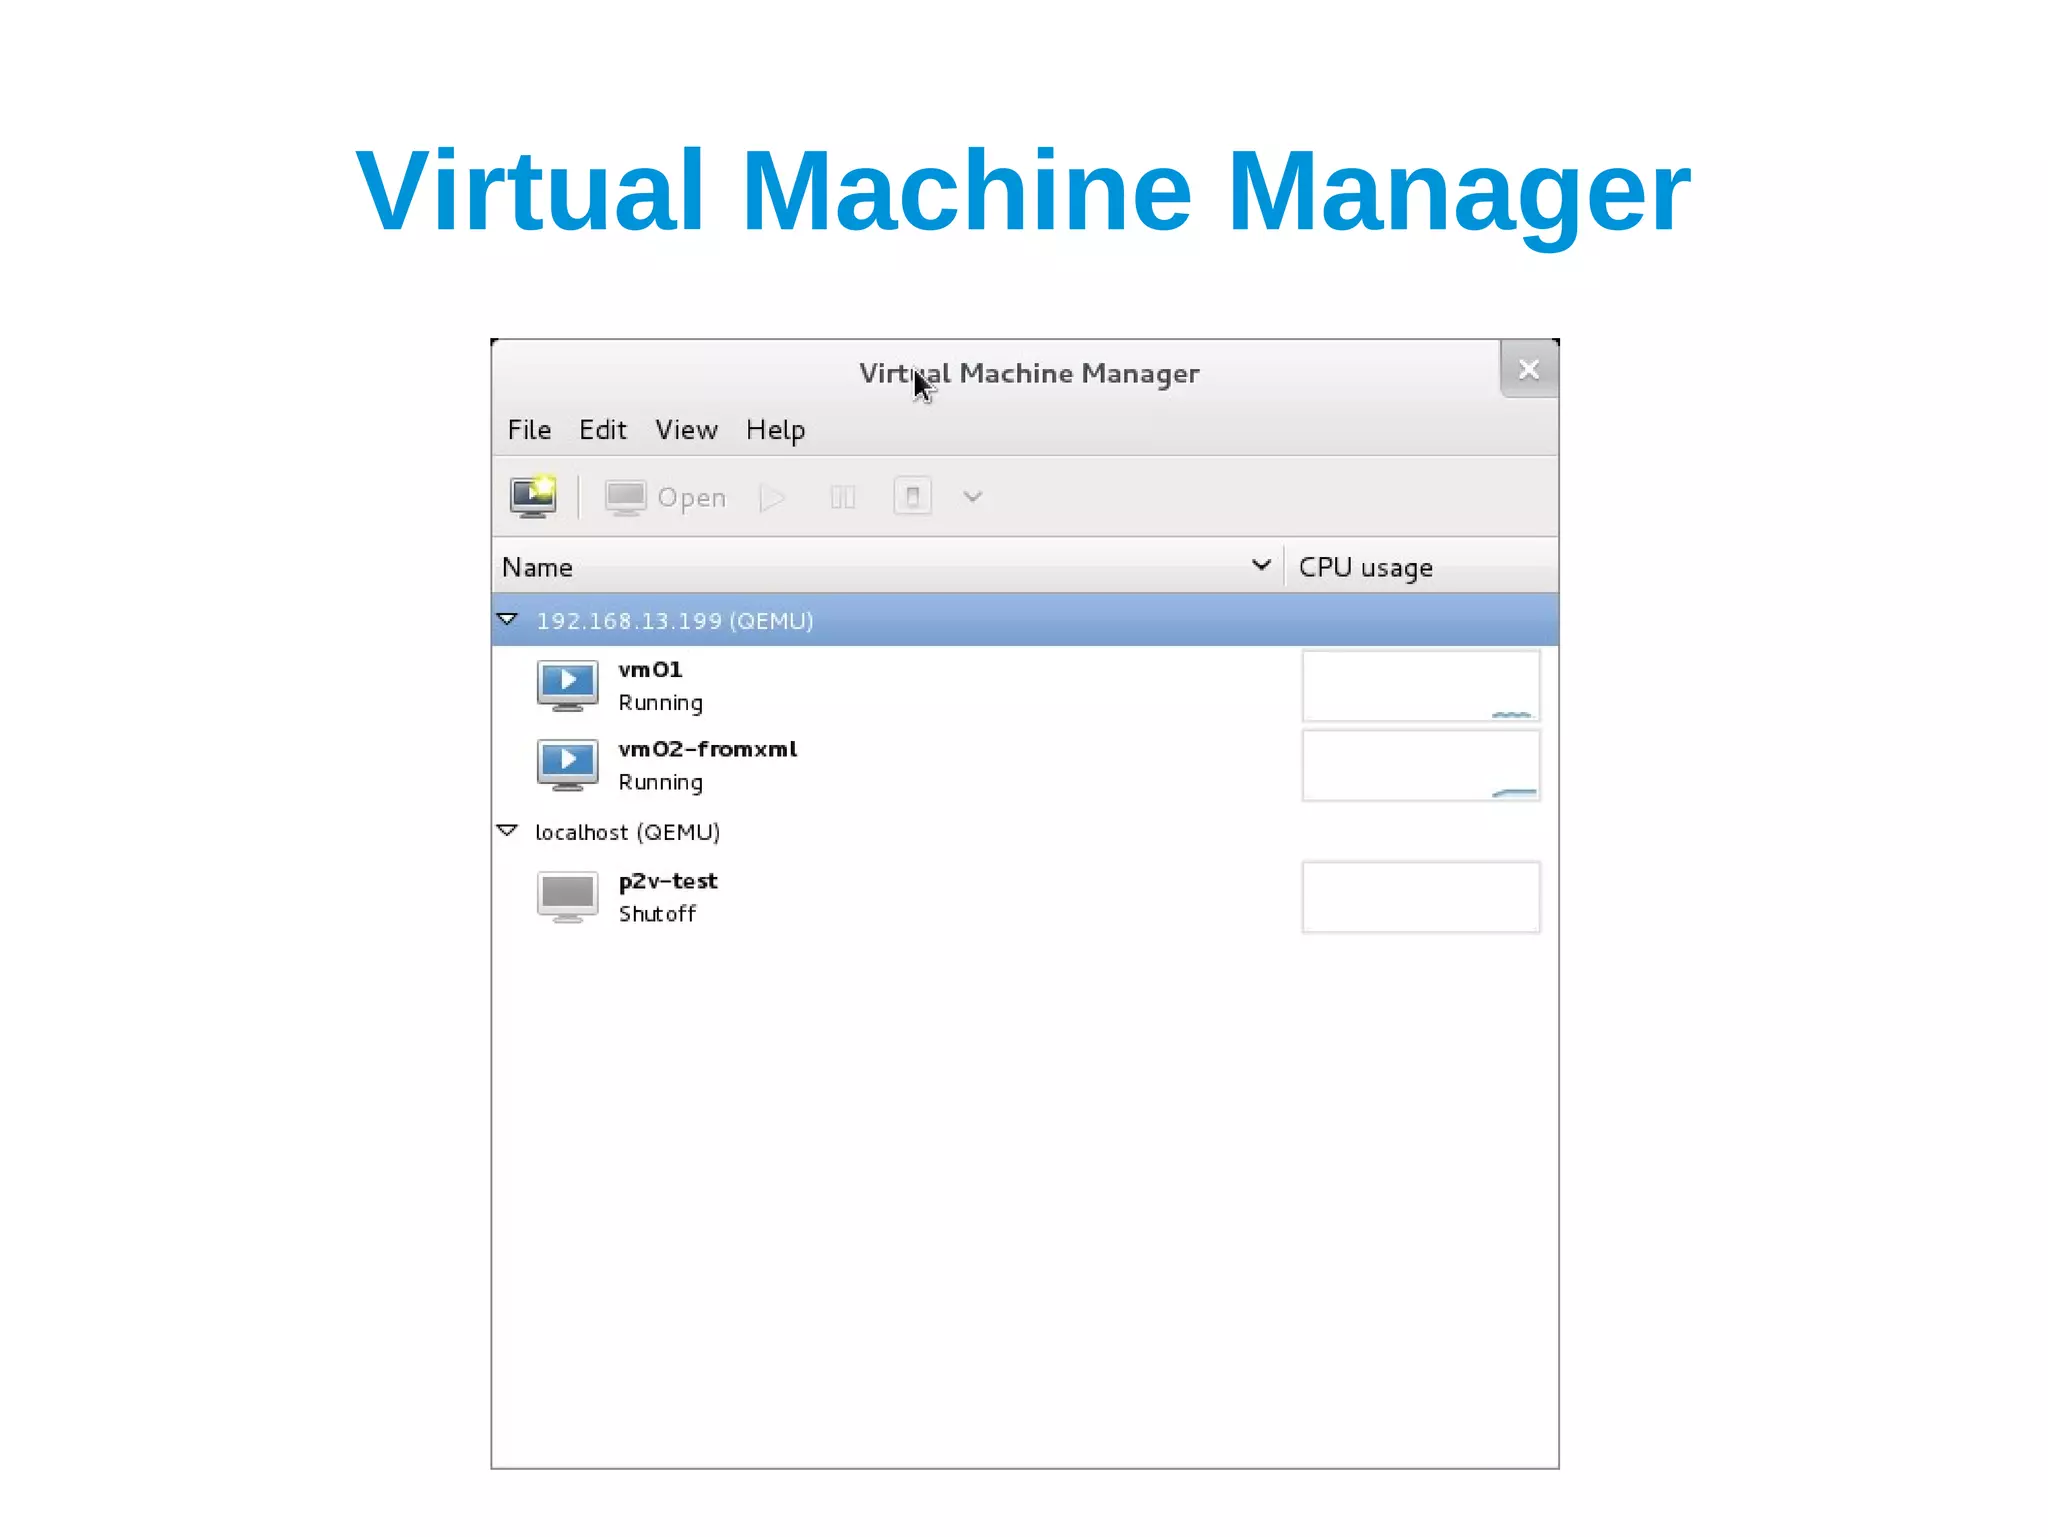The height and width of the screenshot is (1537, 2048).
Task: Open the shutdown options dropdown arrow
Action: click(x=973, y=496)
